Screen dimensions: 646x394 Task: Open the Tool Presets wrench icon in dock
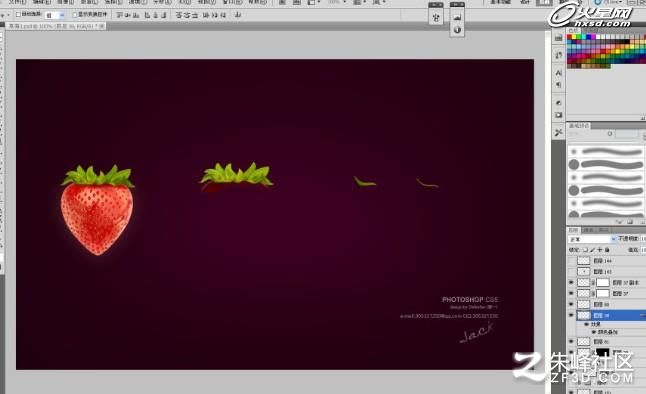point(558,132)
